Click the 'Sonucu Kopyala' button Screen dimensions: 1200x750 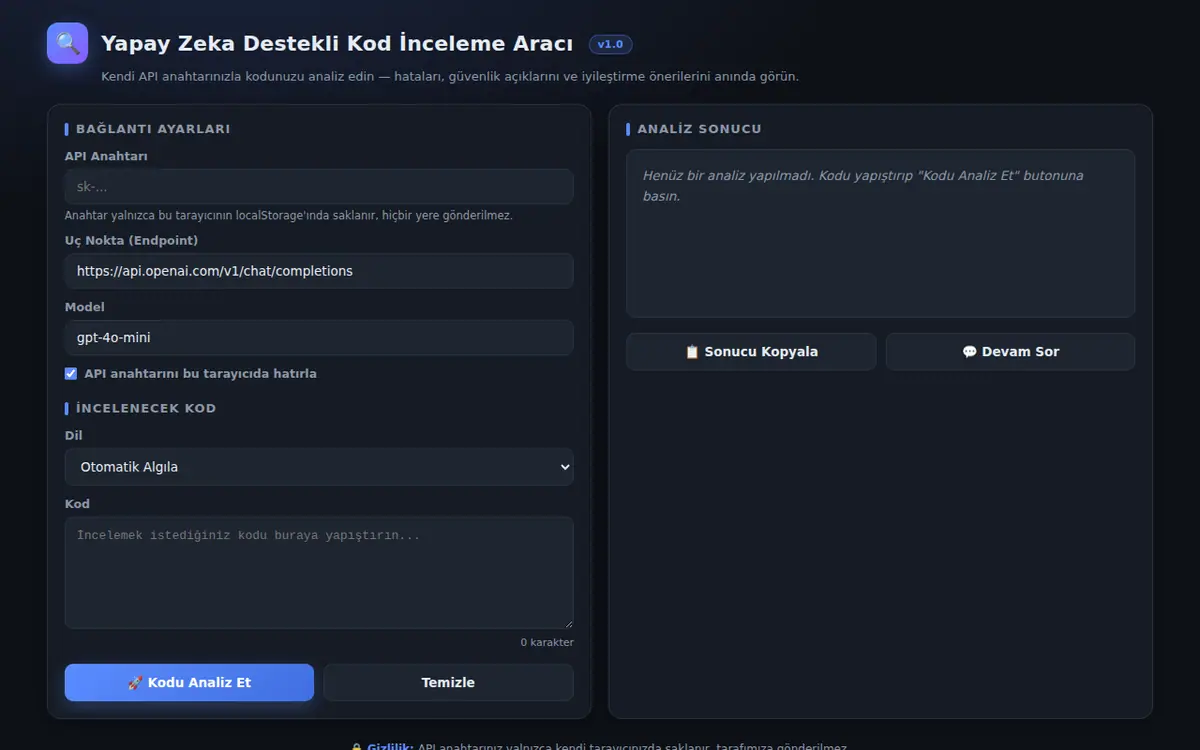tap(751, 352)
